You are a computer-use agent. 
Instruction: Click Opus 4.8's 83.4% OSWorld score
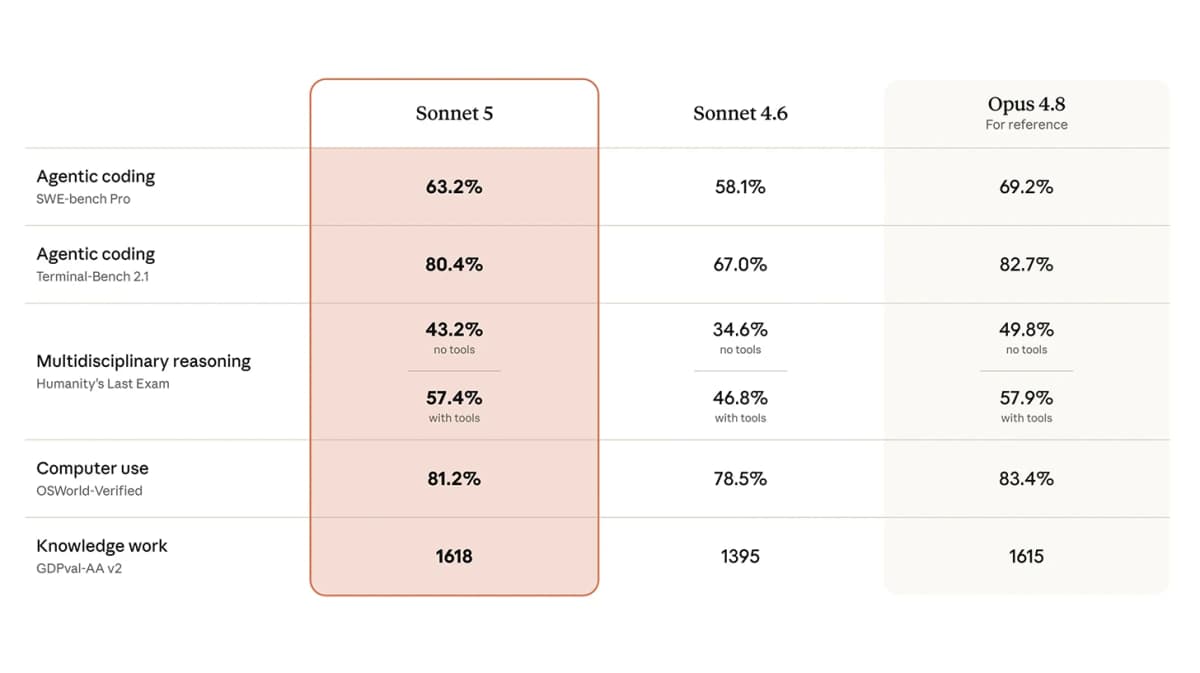pos(1026,479)
